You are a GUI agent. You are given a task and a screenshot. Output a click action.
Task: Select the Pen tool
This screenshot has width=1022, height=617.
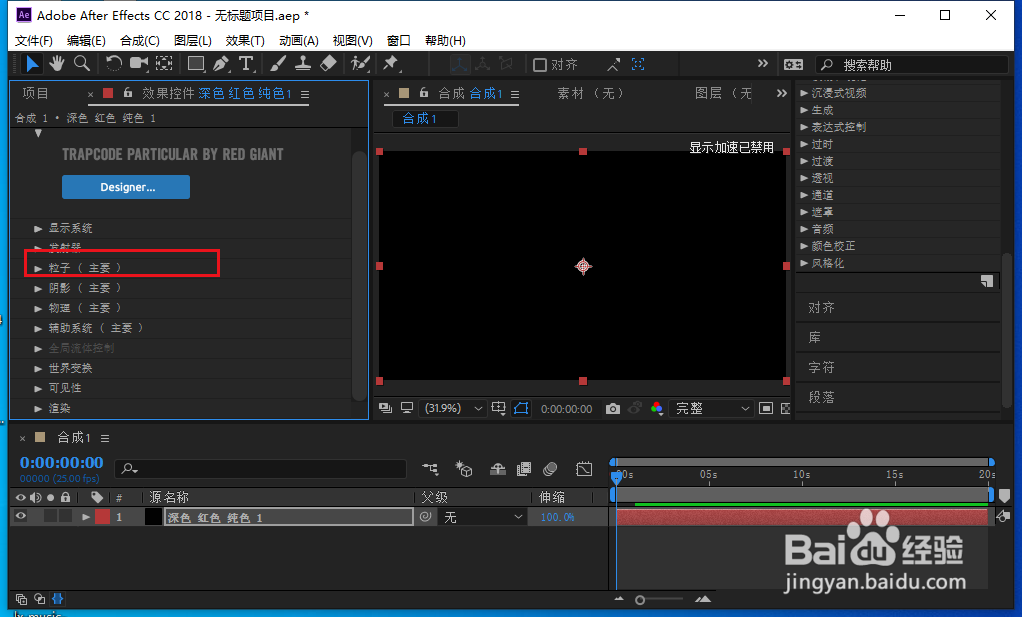click(x=221, y=64)
